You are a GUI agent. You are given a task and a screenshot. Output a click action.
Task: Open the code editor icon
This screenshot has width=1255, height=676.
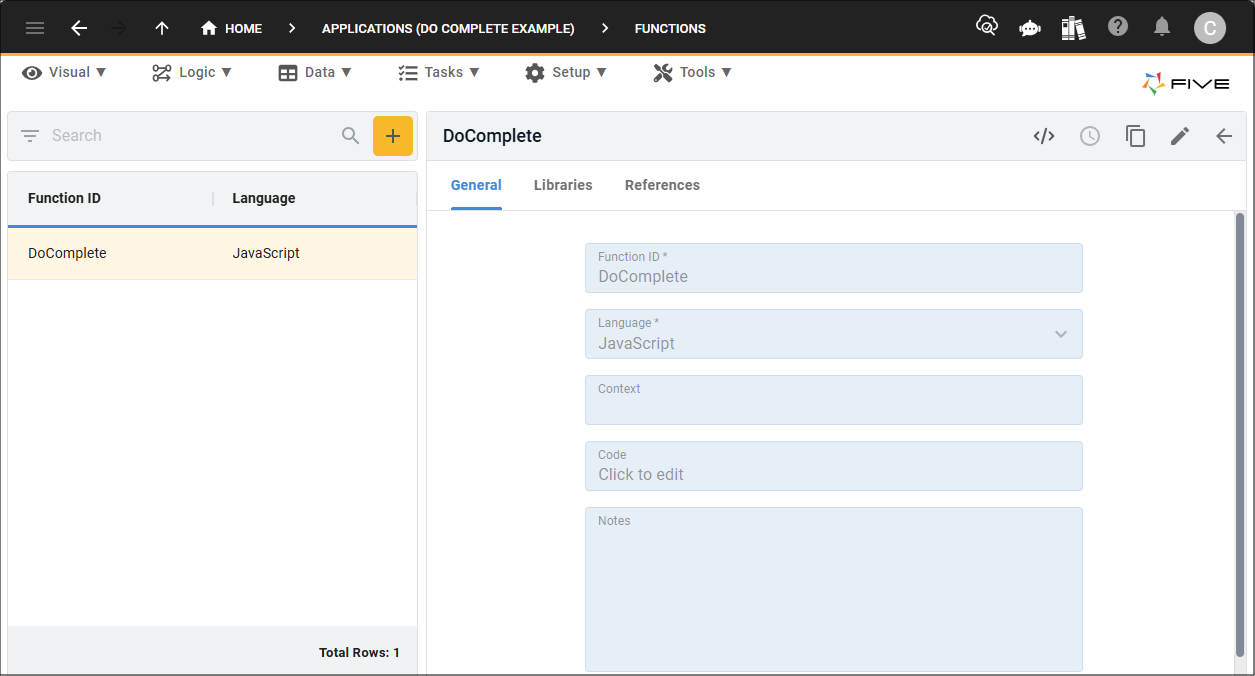pyautogui.click(x=1044, y=136)
